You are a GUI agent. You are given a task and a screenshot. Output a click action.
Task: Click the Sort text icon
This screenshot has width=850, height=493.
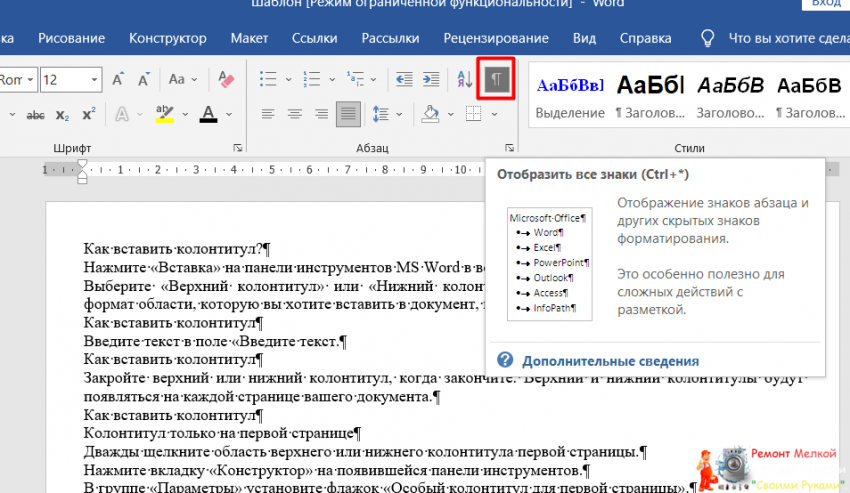466,80
